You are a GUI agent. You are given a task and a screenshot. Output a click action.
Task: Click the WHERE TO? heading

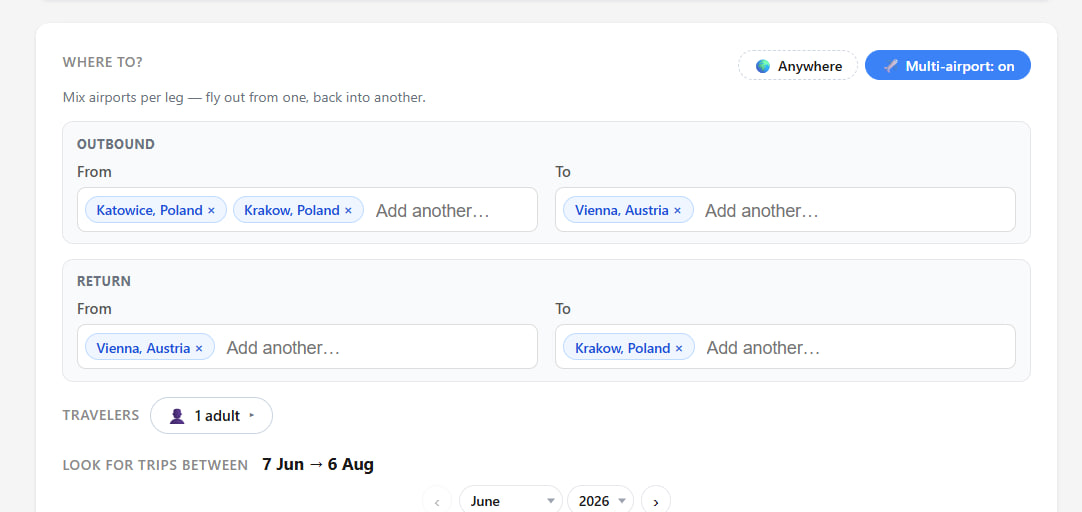[x=103, y=62]
